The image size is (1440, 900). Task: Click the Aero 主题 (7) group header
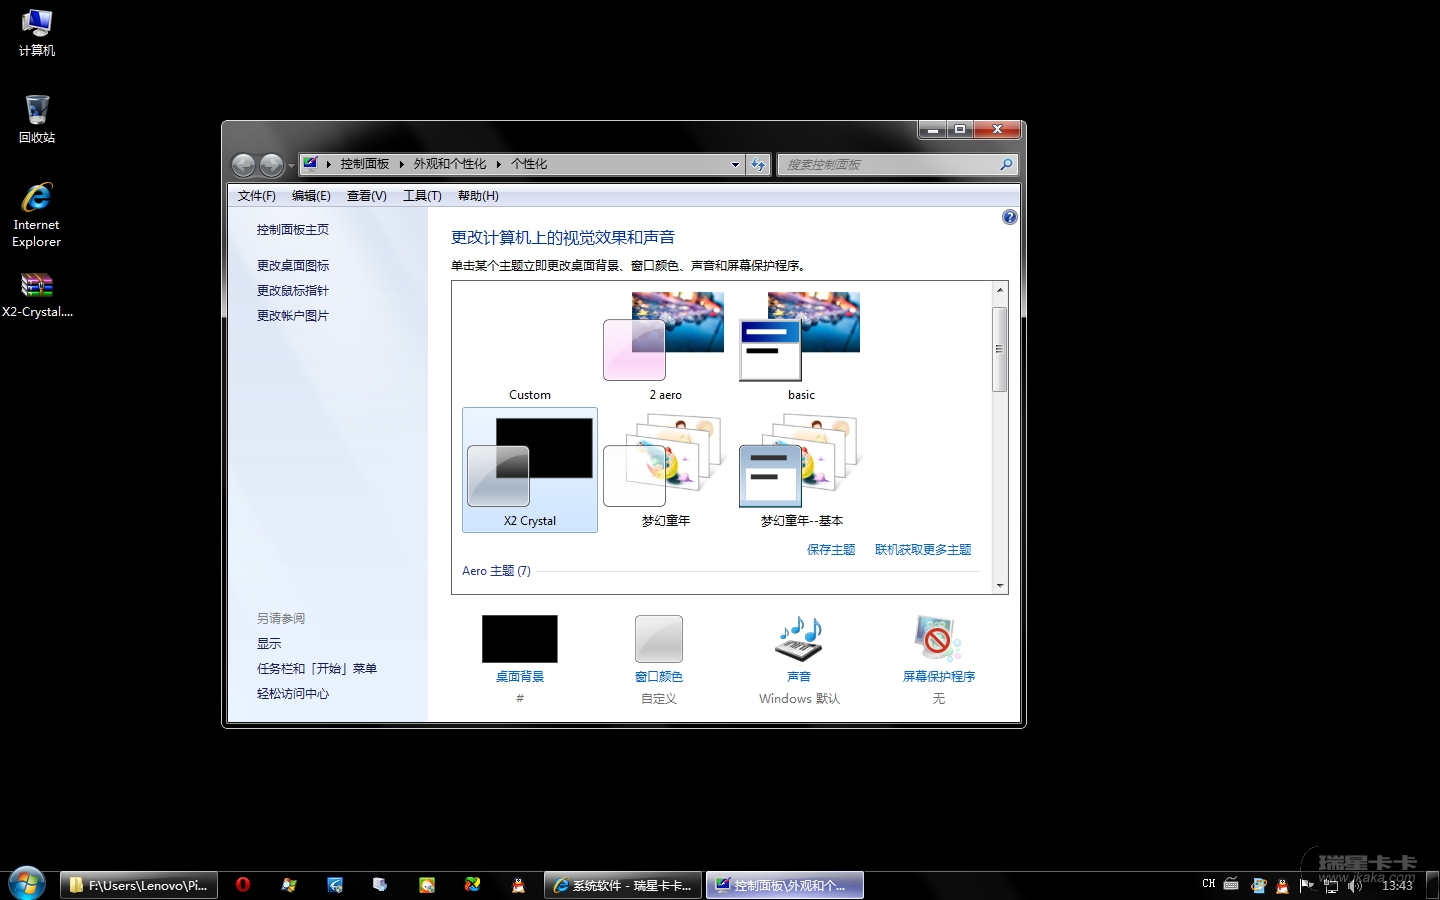pos(497,571)
